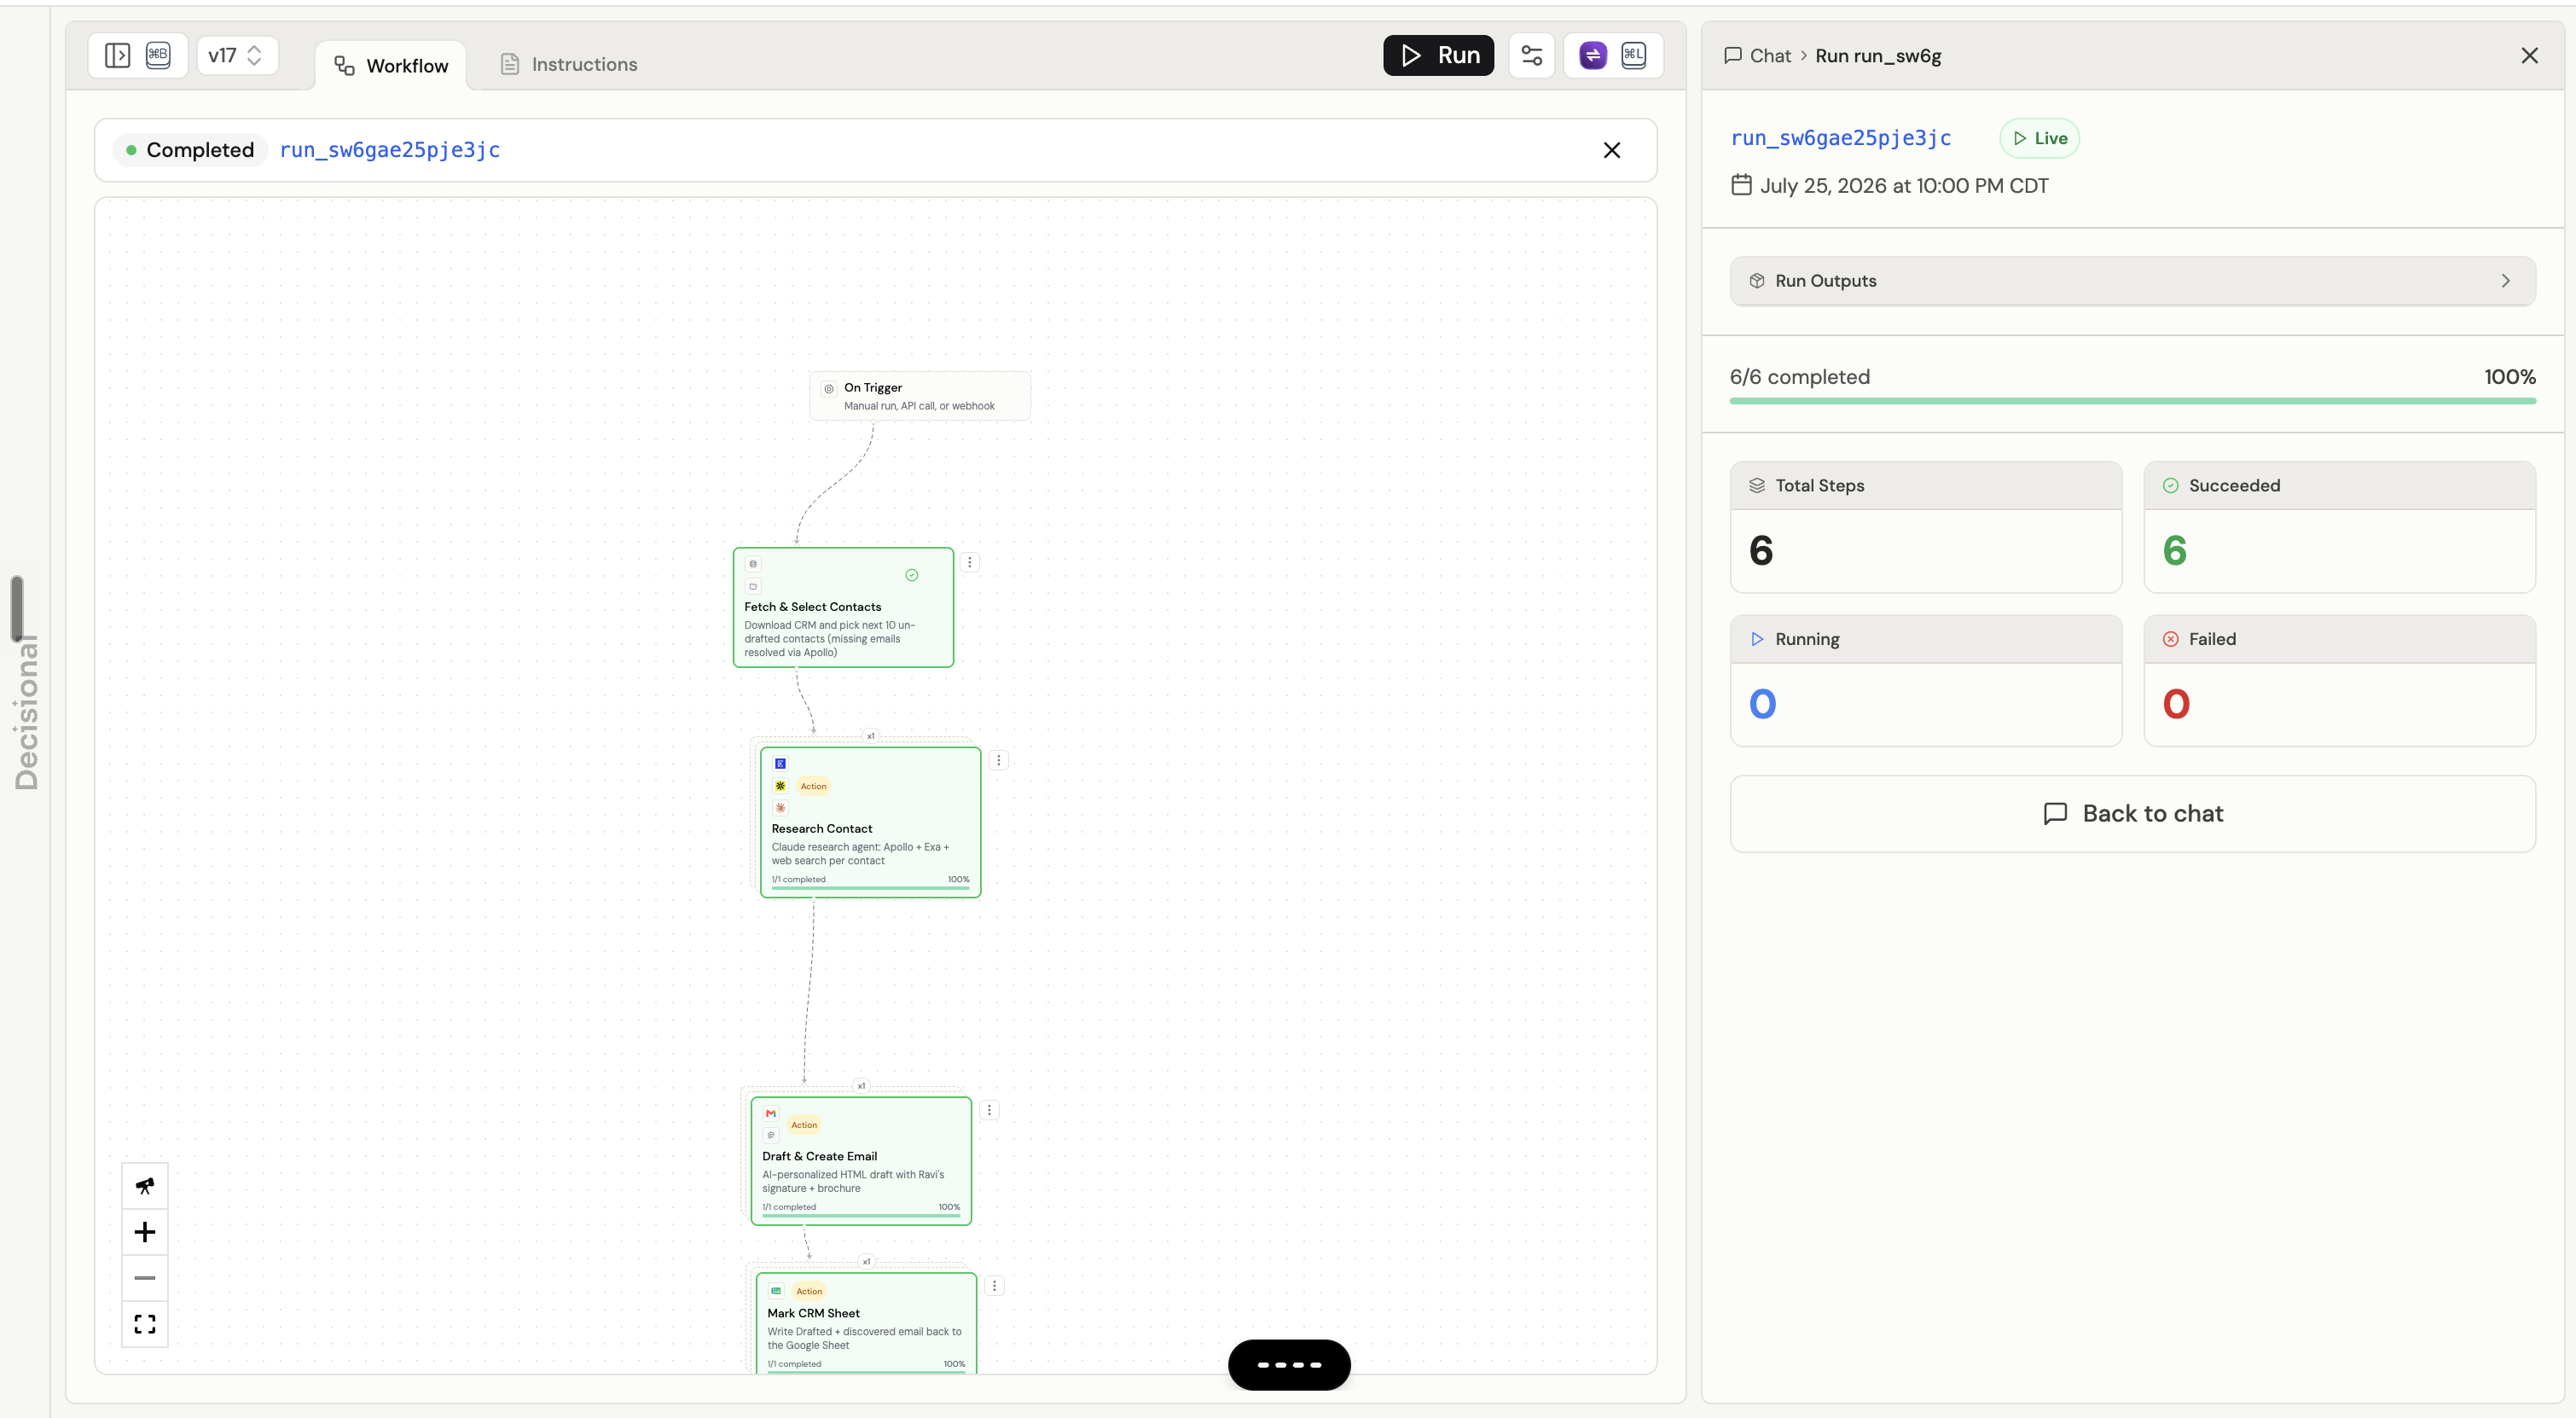Screen dimensions: 2576x1418
Task: Click Run run_sw6g breadcrumb item
Action: coord(1878,56)
